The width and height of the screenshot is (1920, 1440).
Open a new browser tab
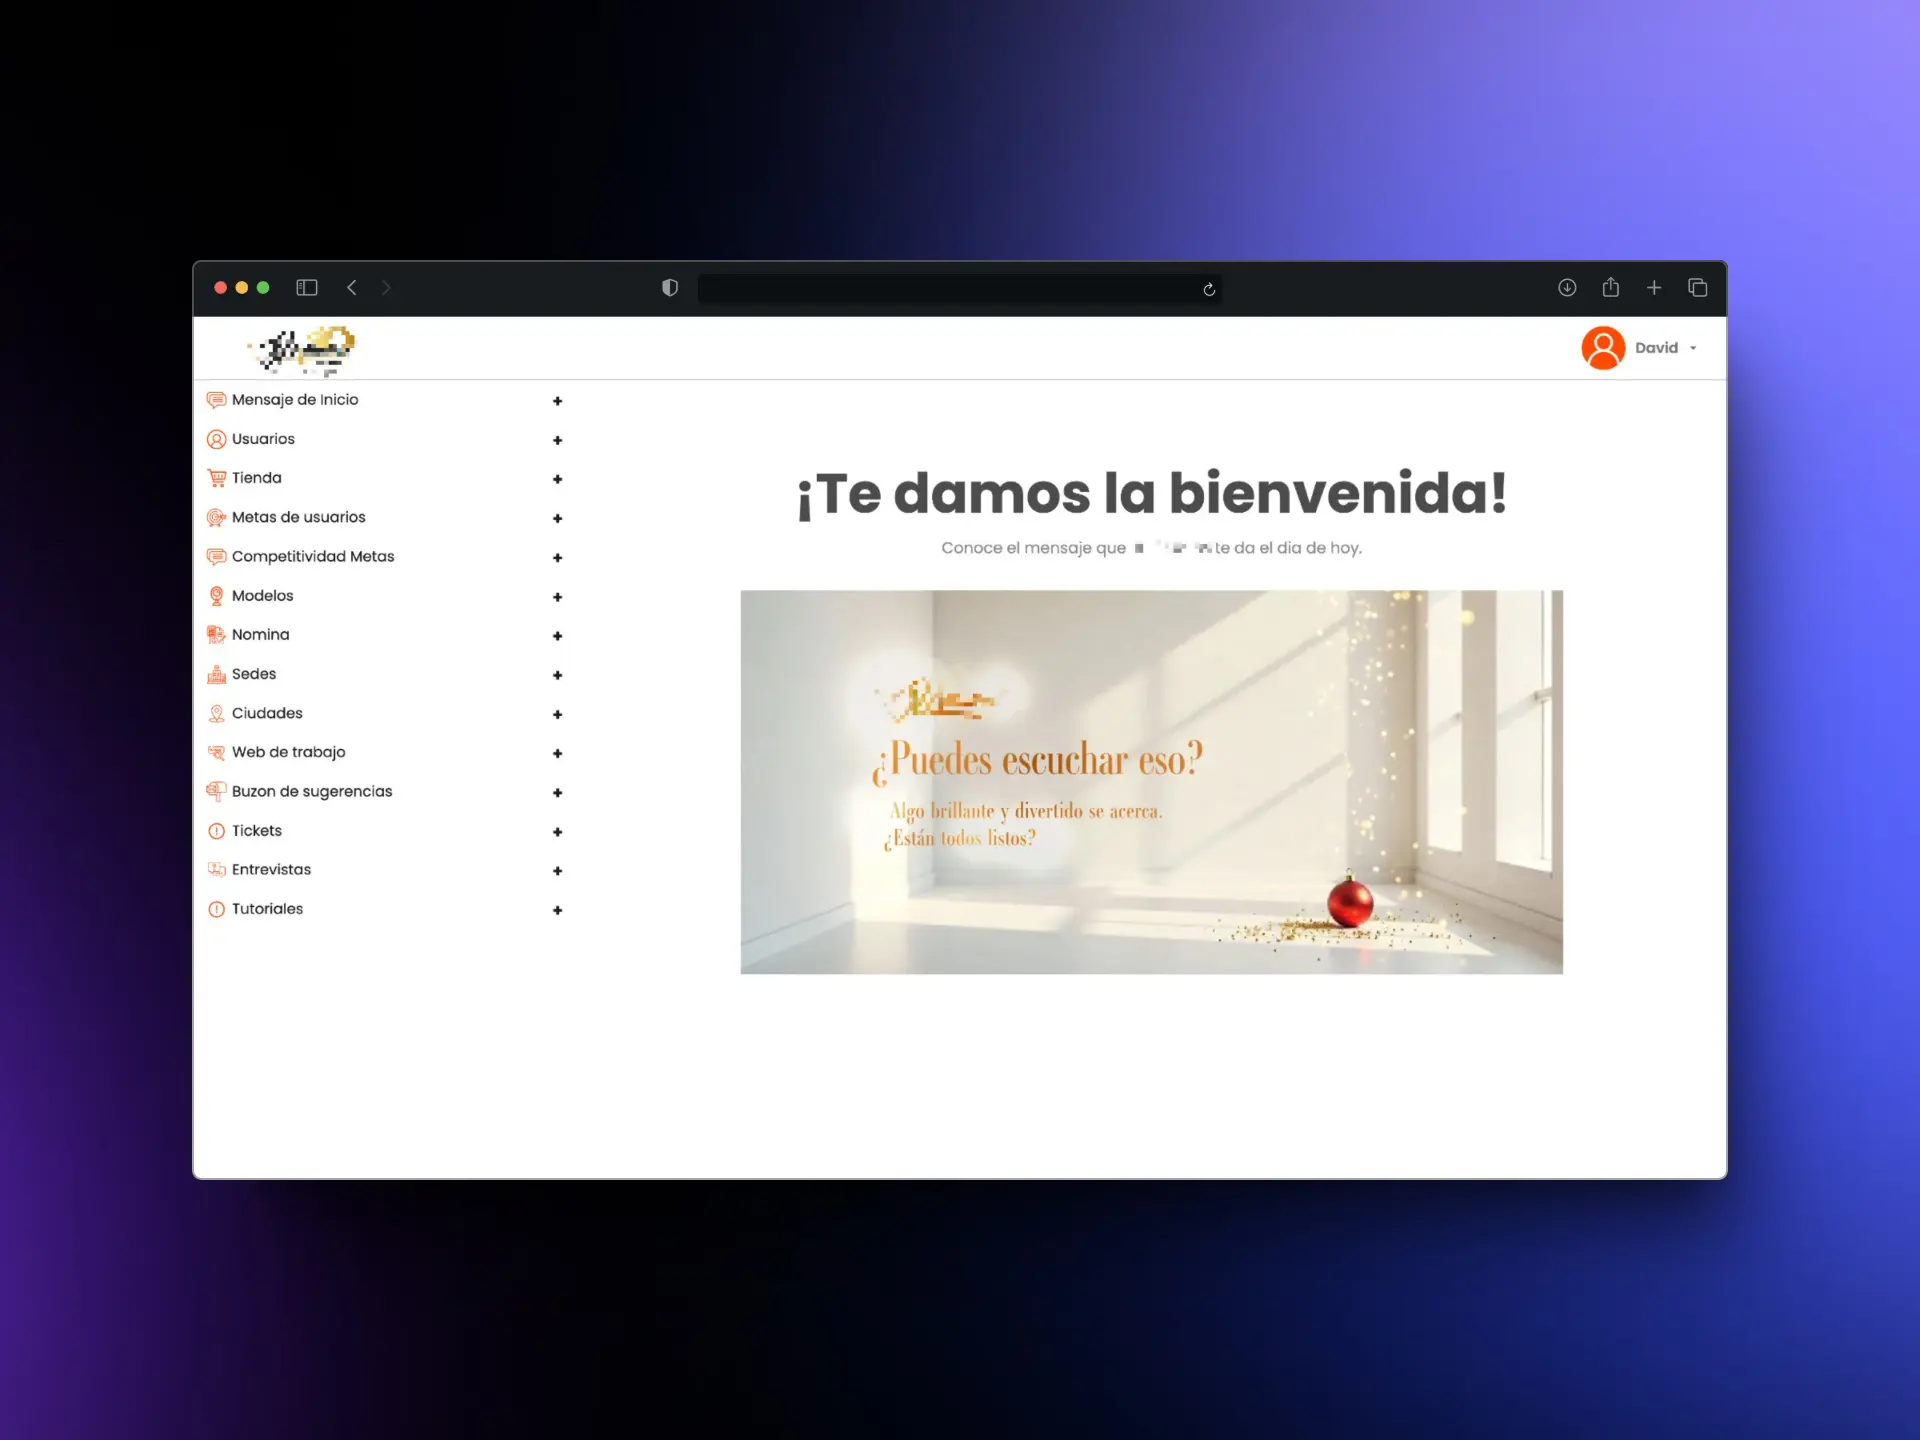1654,288
